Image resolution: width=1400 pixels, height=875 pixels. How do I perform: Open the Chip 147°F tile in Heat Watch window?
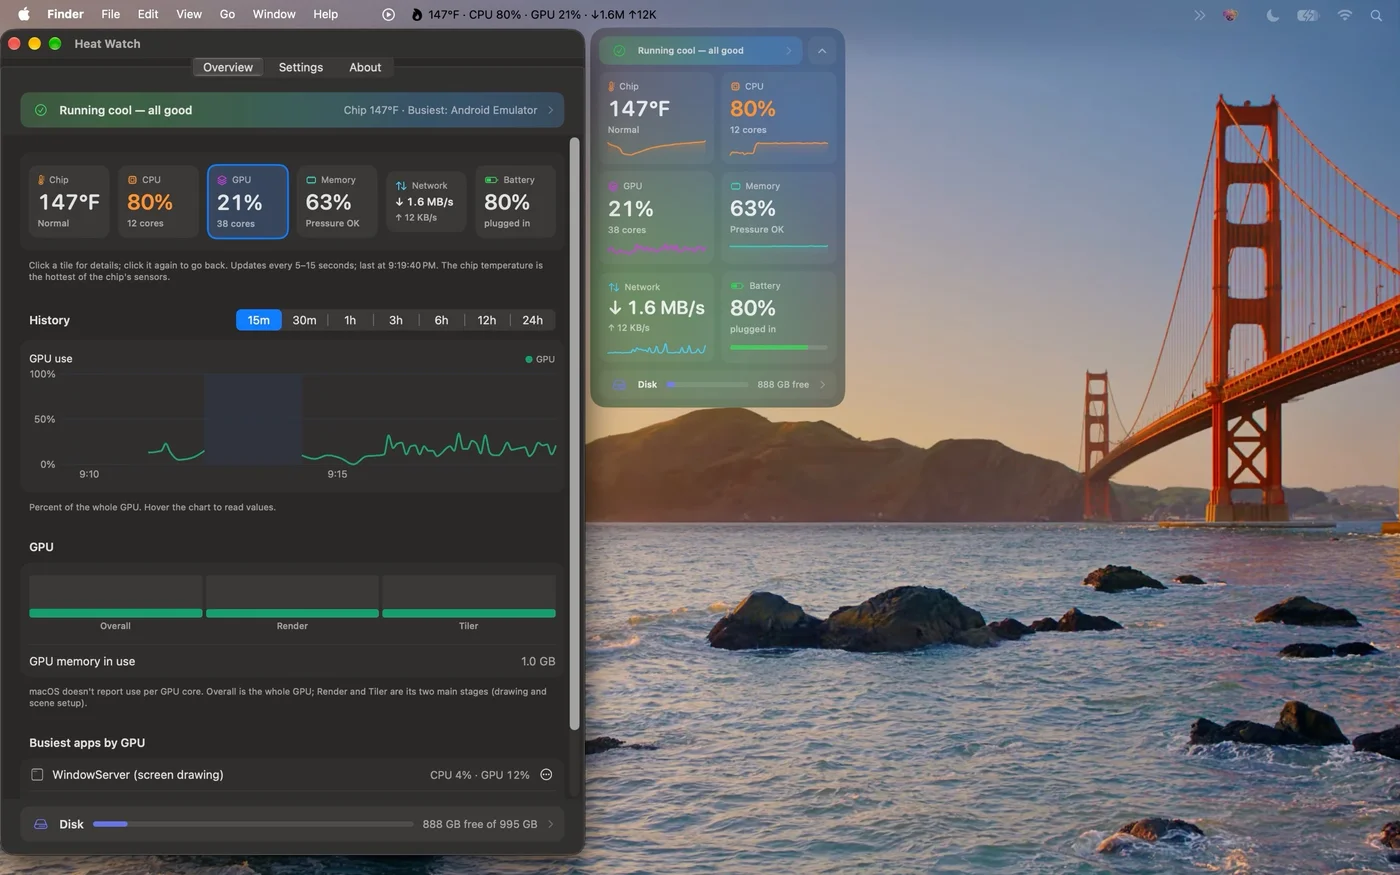(x=69, y=202)
